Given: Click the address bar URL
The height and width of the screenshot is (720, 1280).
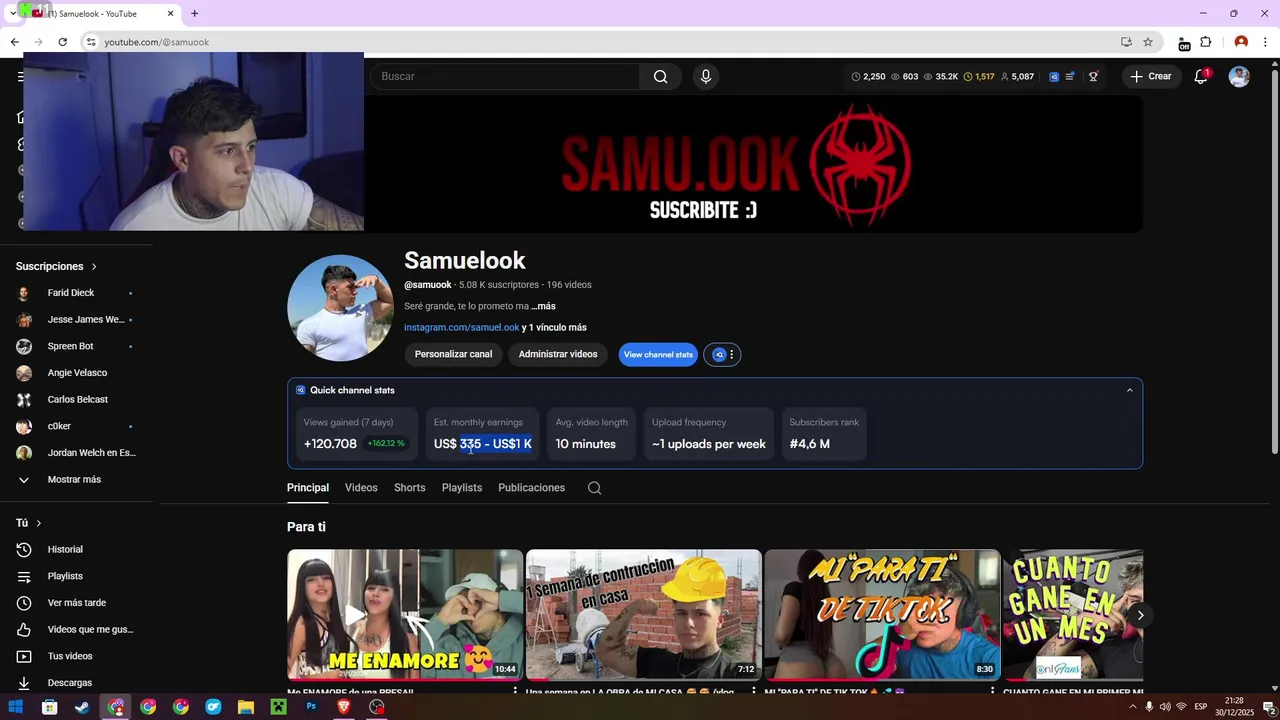Looking at the screenshot, I should pyautogui.click(x=157, y=42).
